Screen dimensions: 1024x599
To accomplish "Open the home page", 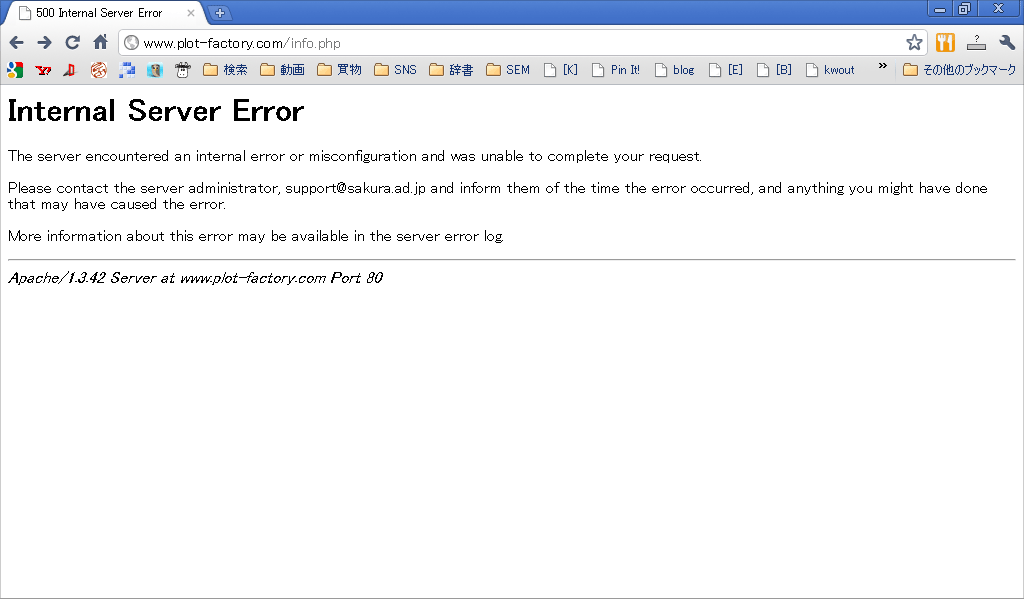I will 101,42.
